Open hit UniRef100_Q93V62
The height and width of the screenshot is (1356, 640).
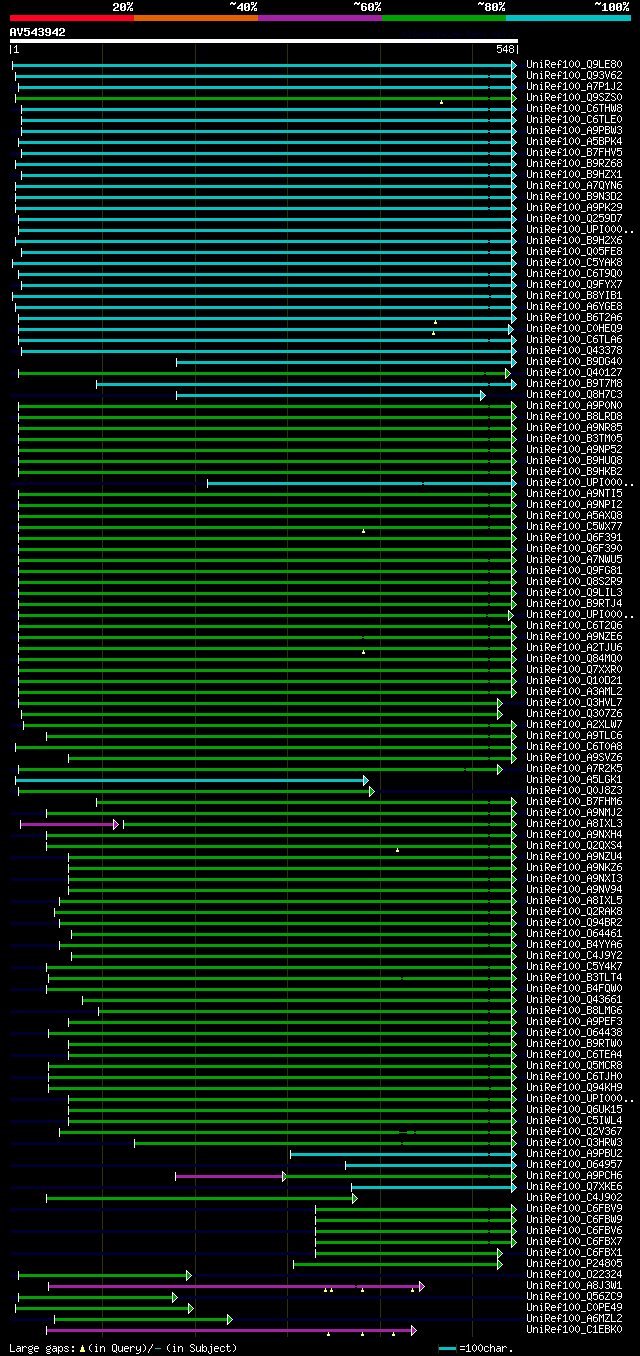(574, 76)
